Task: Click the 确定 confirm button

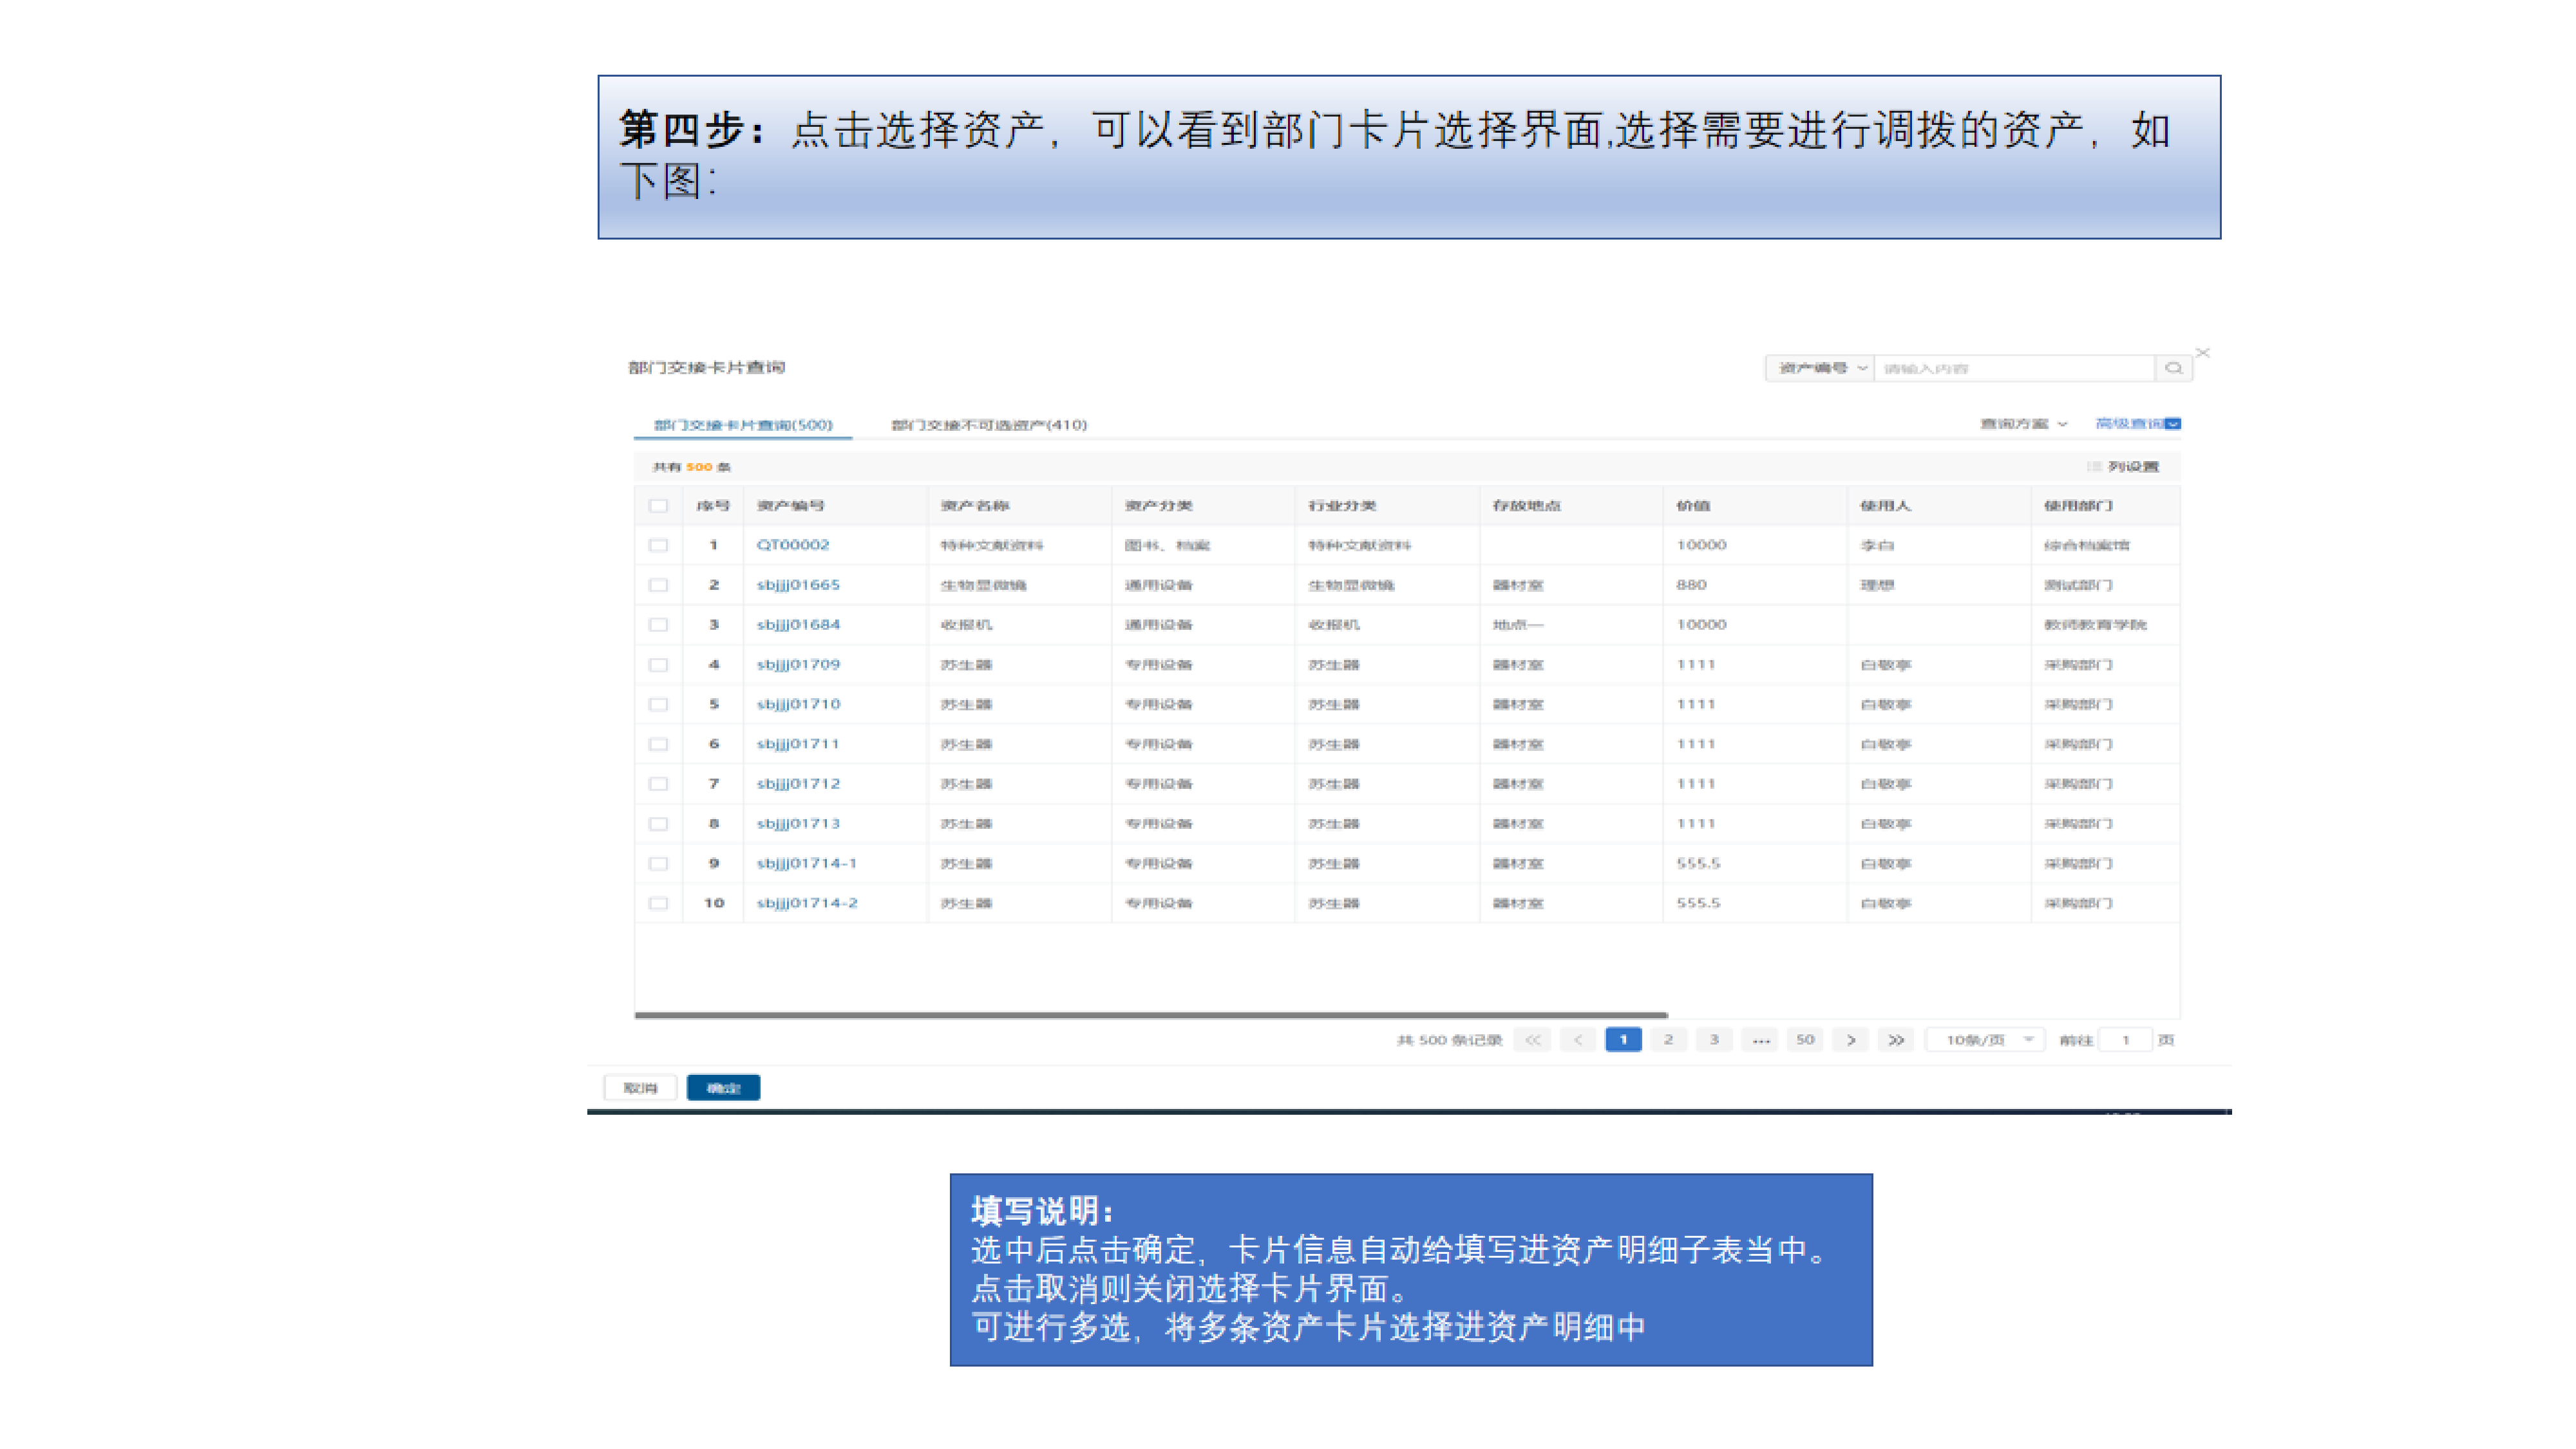Action: click(723, 1088)
